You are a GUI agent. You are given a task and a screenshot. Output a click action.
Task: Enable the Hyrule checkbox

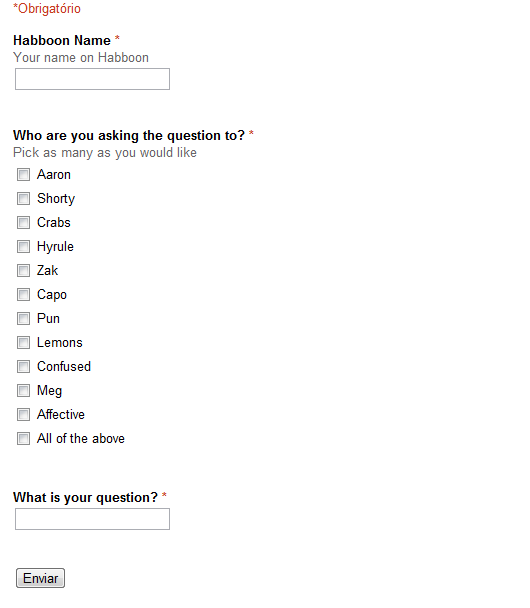tap(23, 247)
